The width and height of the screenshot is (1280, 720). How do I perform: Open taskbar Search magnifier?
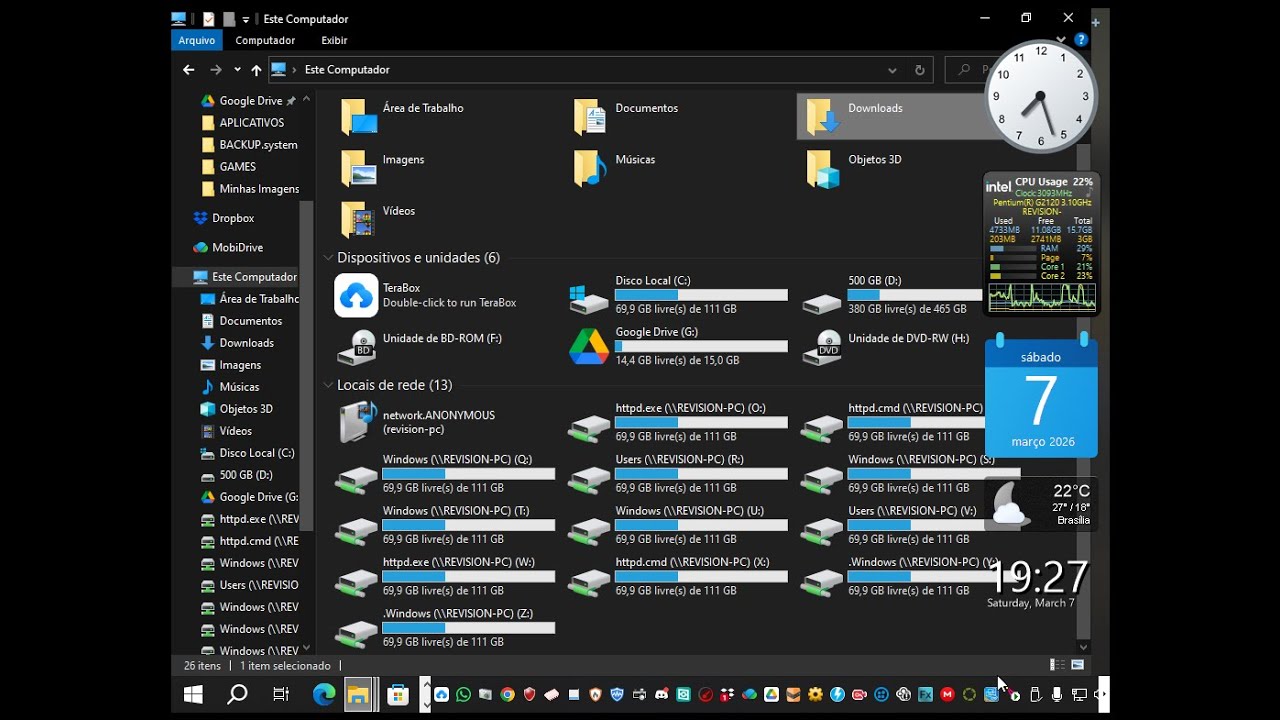[x=237, y=694]
